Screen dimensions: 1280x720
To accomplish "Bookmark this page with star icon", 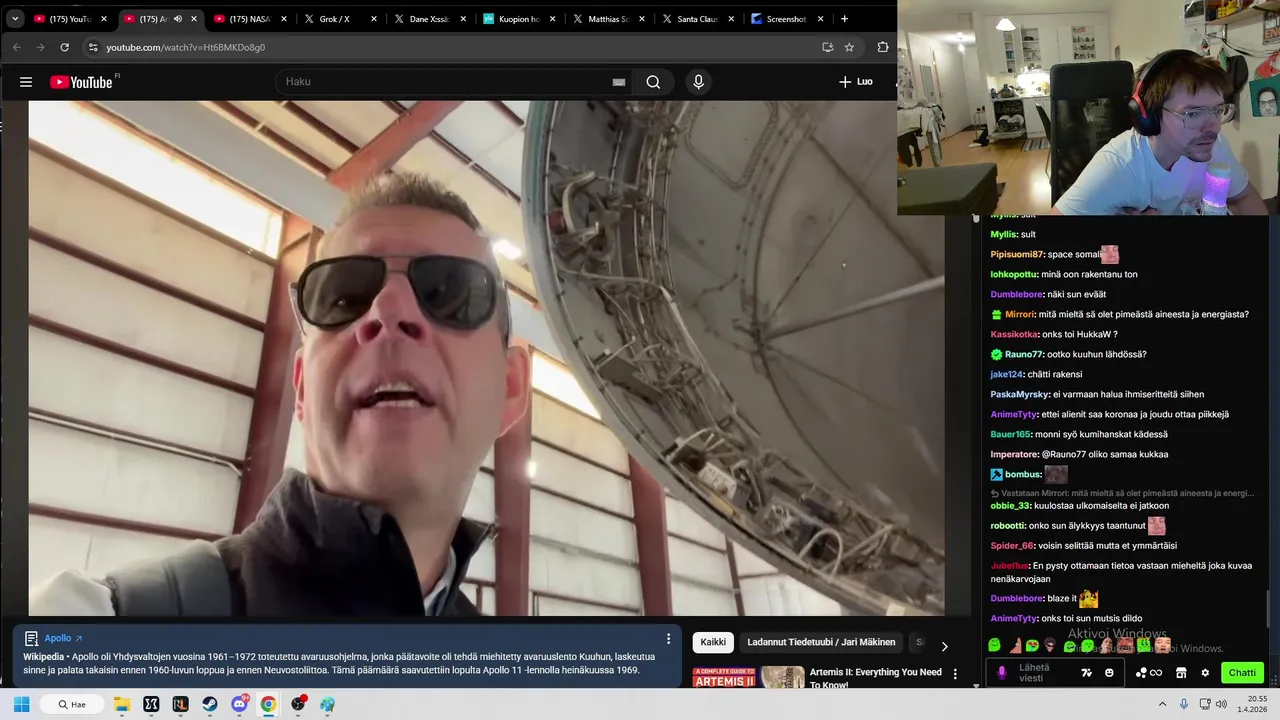I will tap(849, 47).
